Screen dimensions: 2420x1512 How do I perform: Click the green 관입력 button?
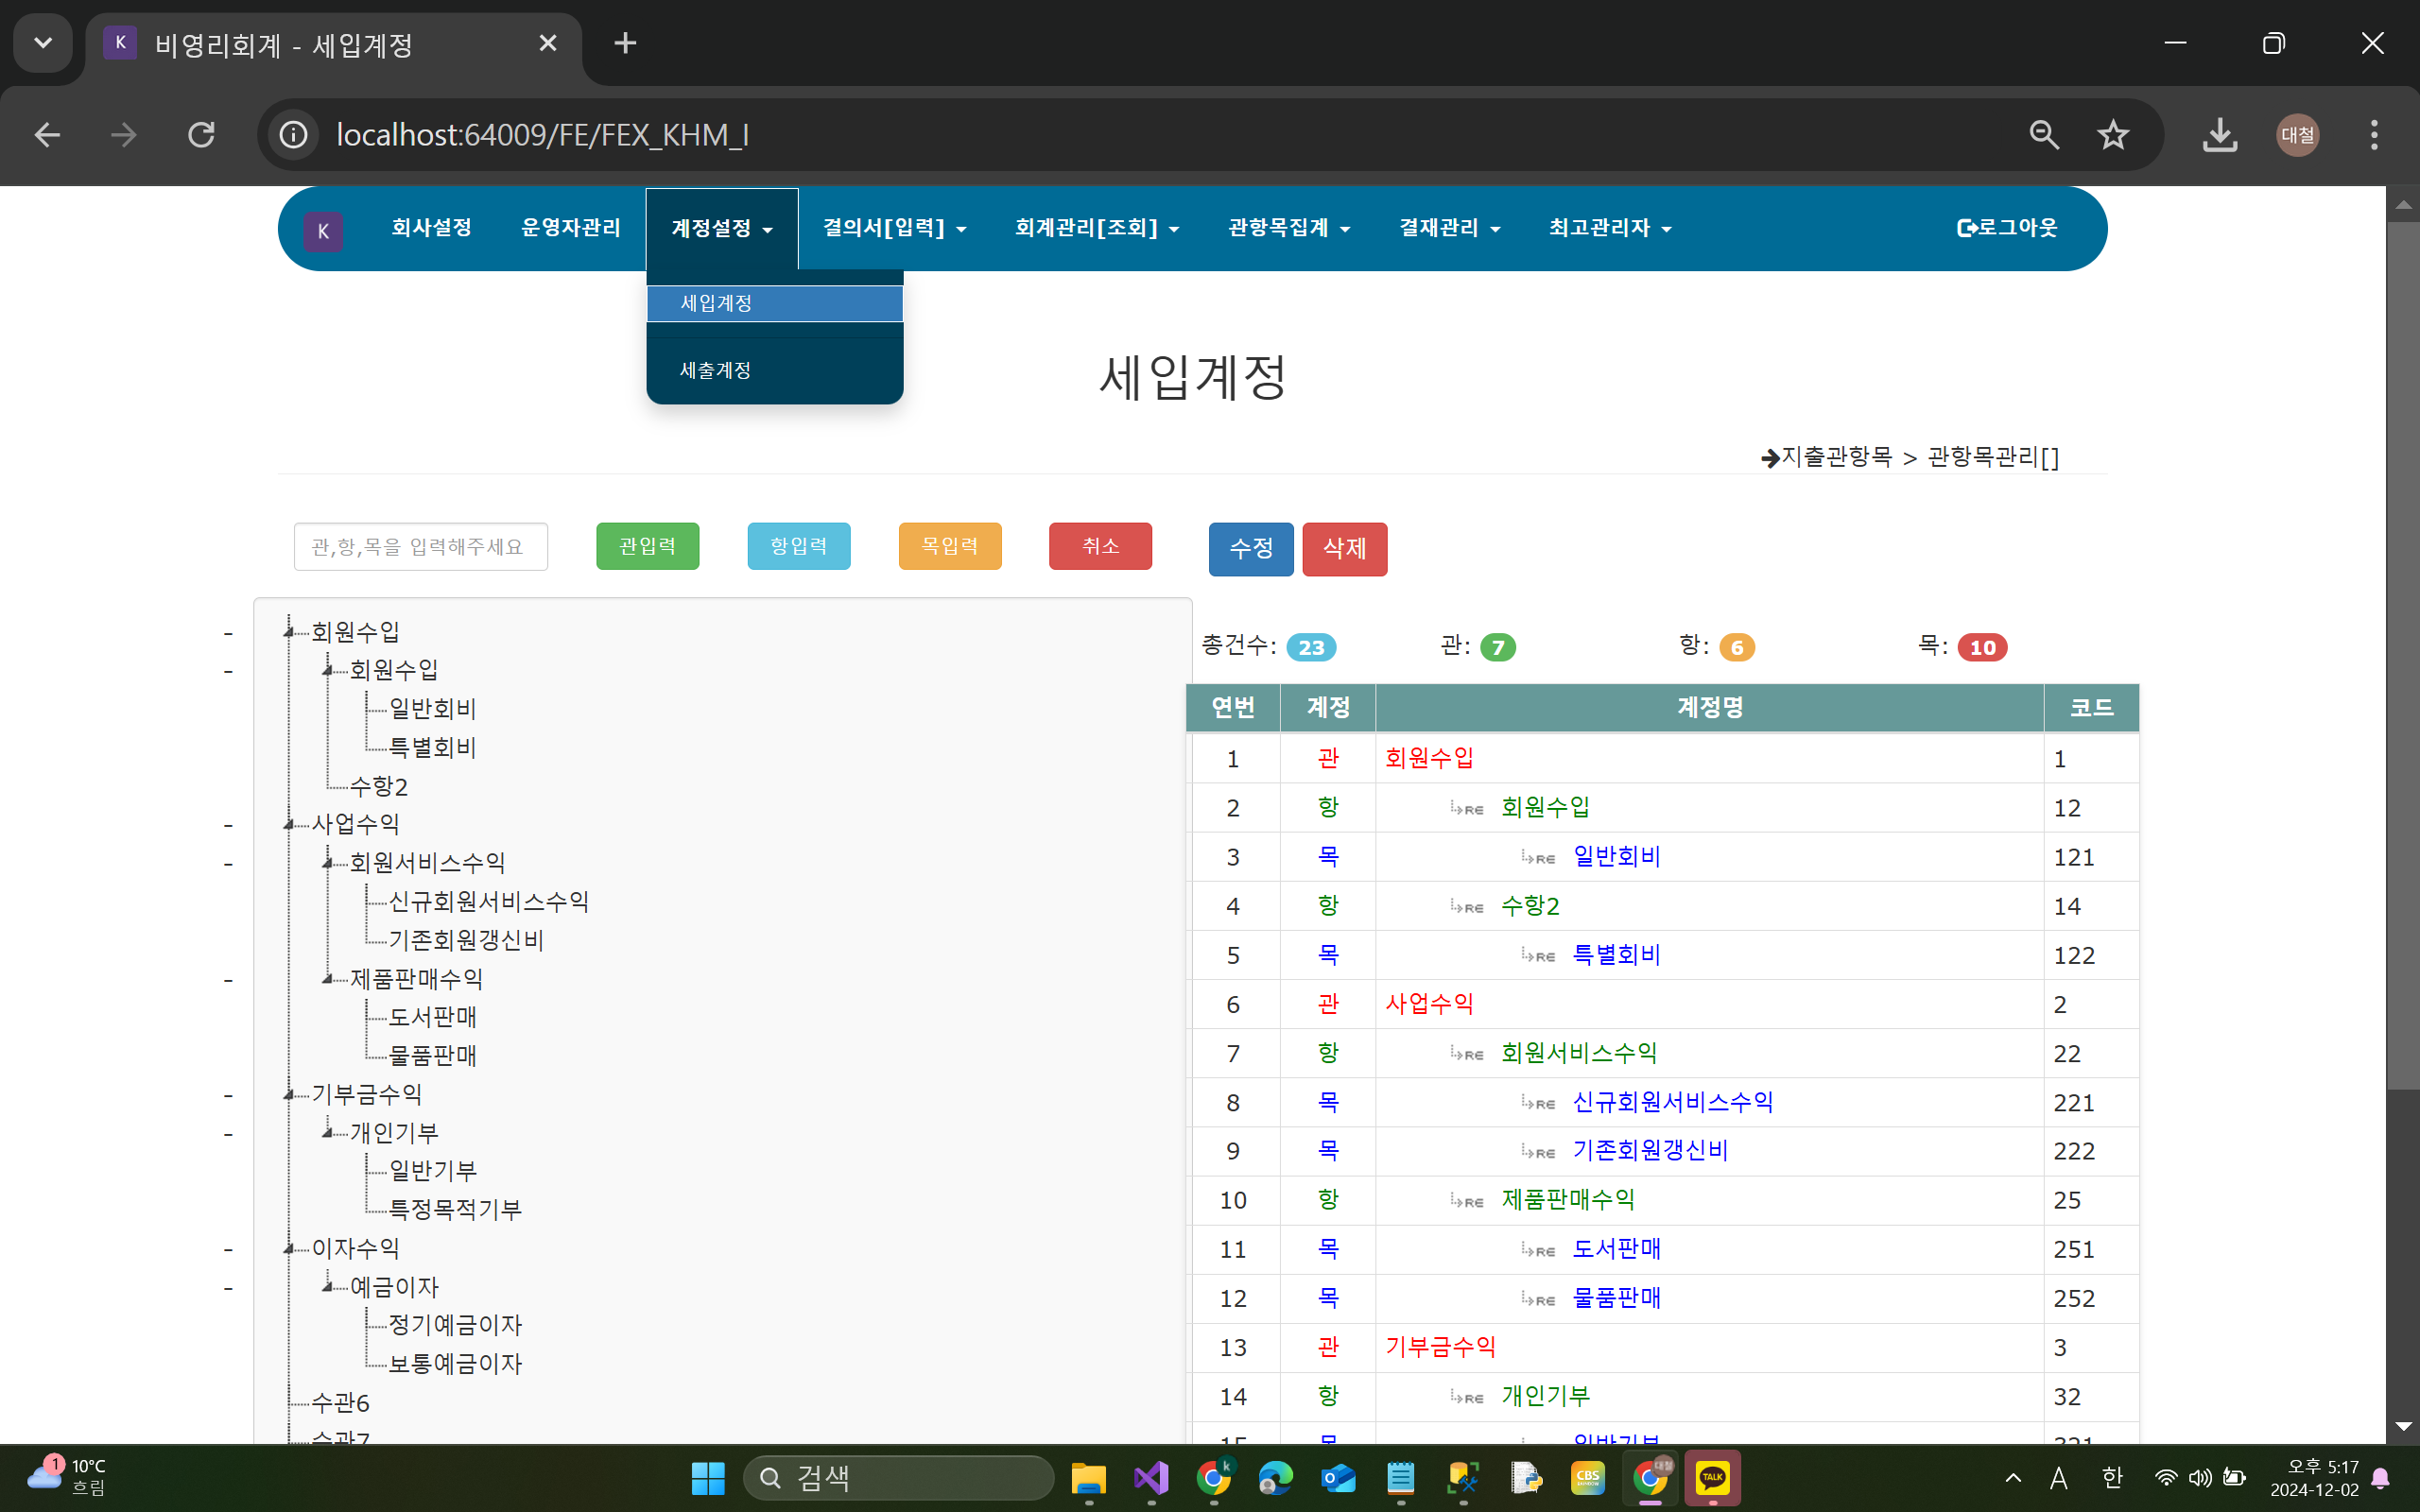(x=648, y=546)
